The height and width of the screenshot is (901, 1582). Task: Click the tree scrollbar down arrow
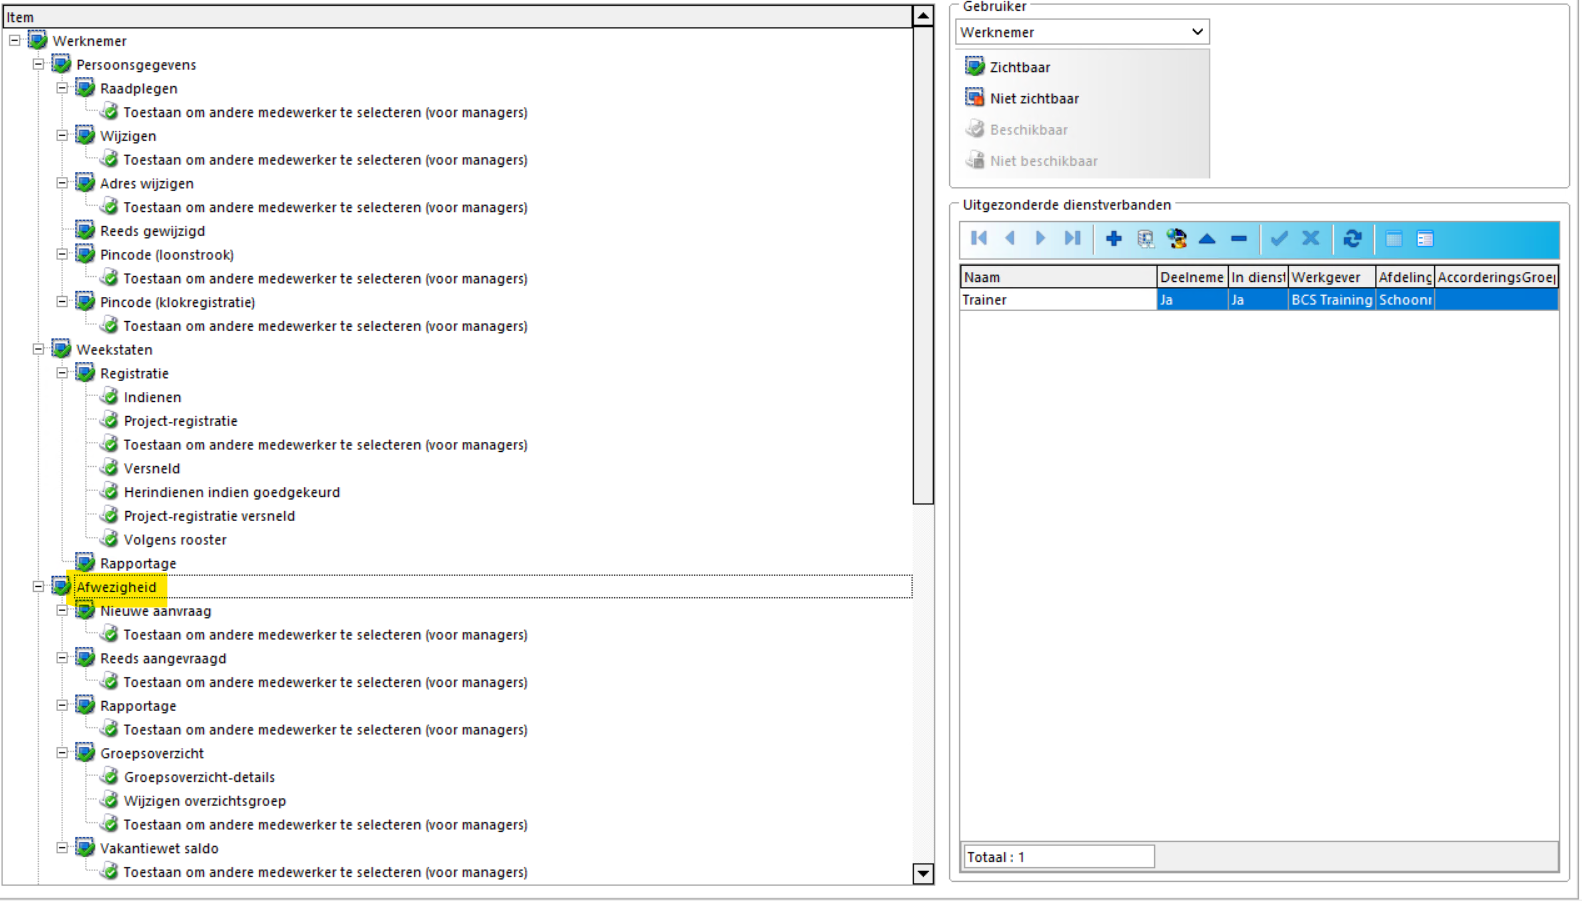[923, 874]
